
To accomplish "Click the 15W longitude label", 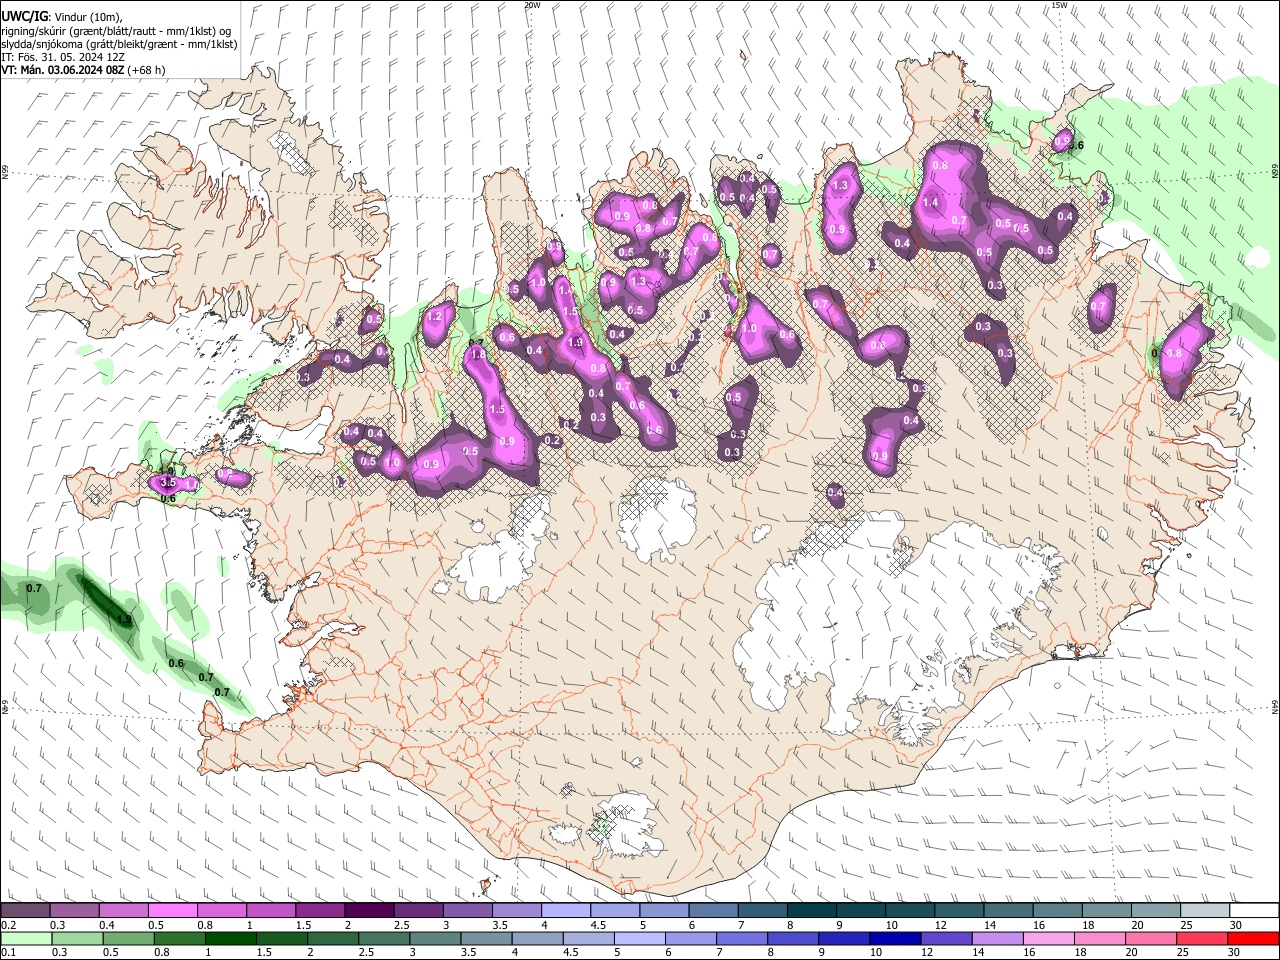I will [1059, 5].
